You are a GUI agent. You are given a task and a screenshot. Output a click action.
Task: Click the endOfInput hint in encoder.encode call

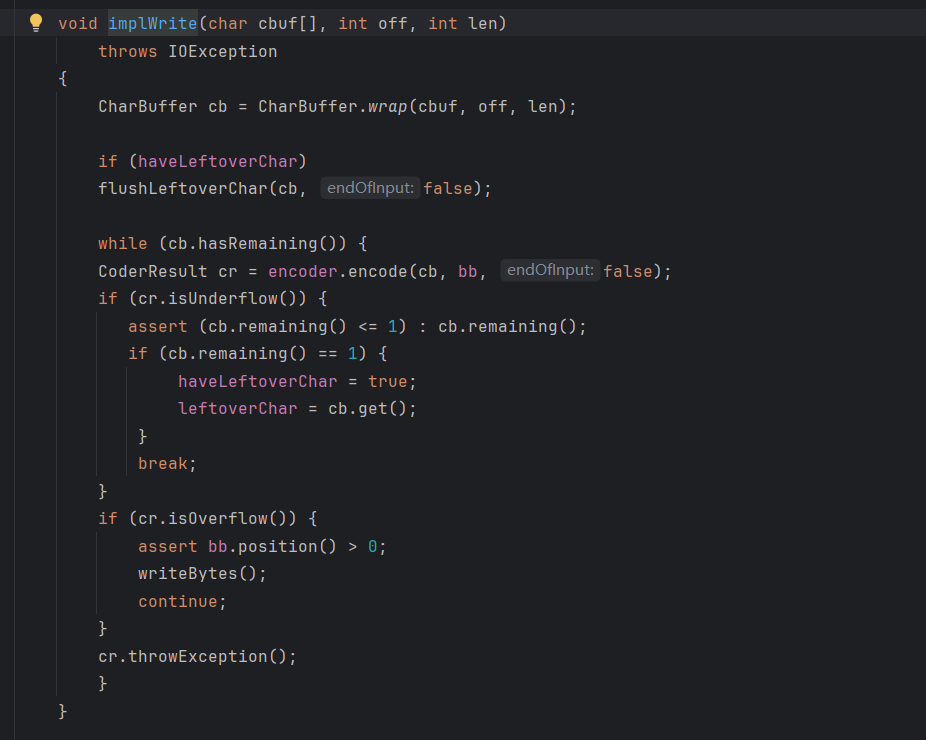pos(550,270)
